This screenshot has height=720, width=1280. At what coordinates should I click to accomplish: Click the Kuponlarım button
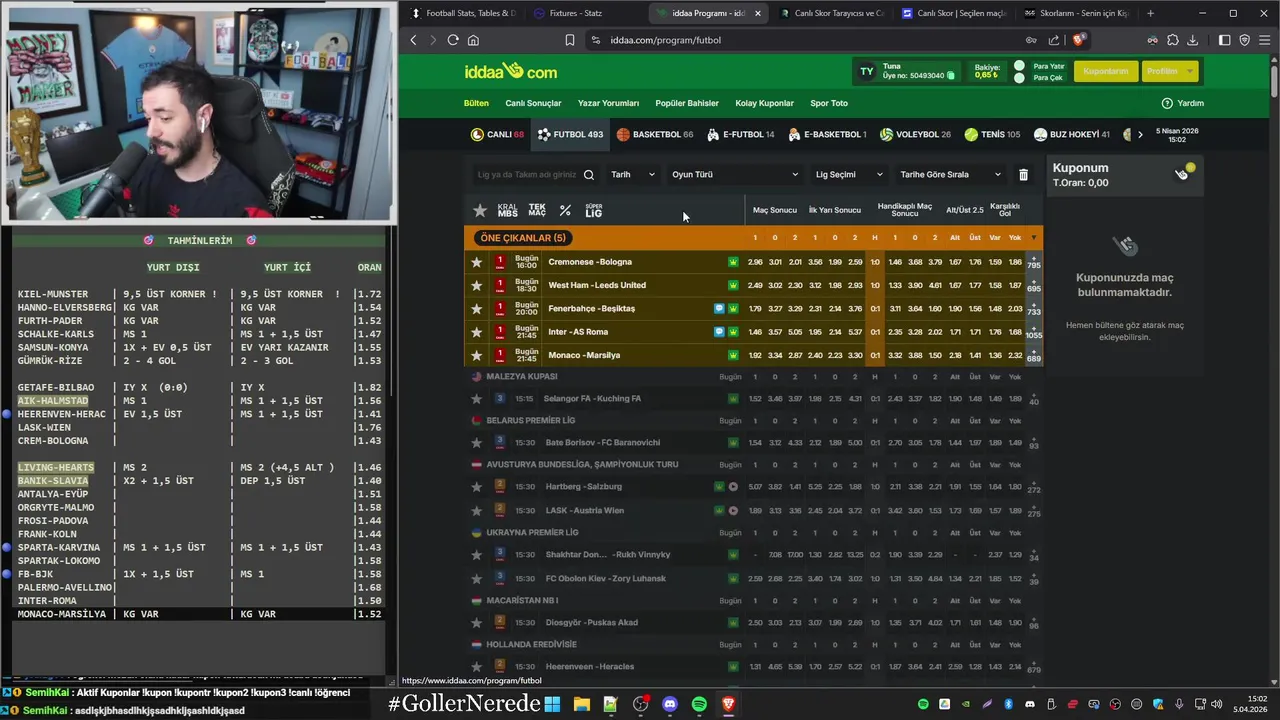click(1105, 71)
